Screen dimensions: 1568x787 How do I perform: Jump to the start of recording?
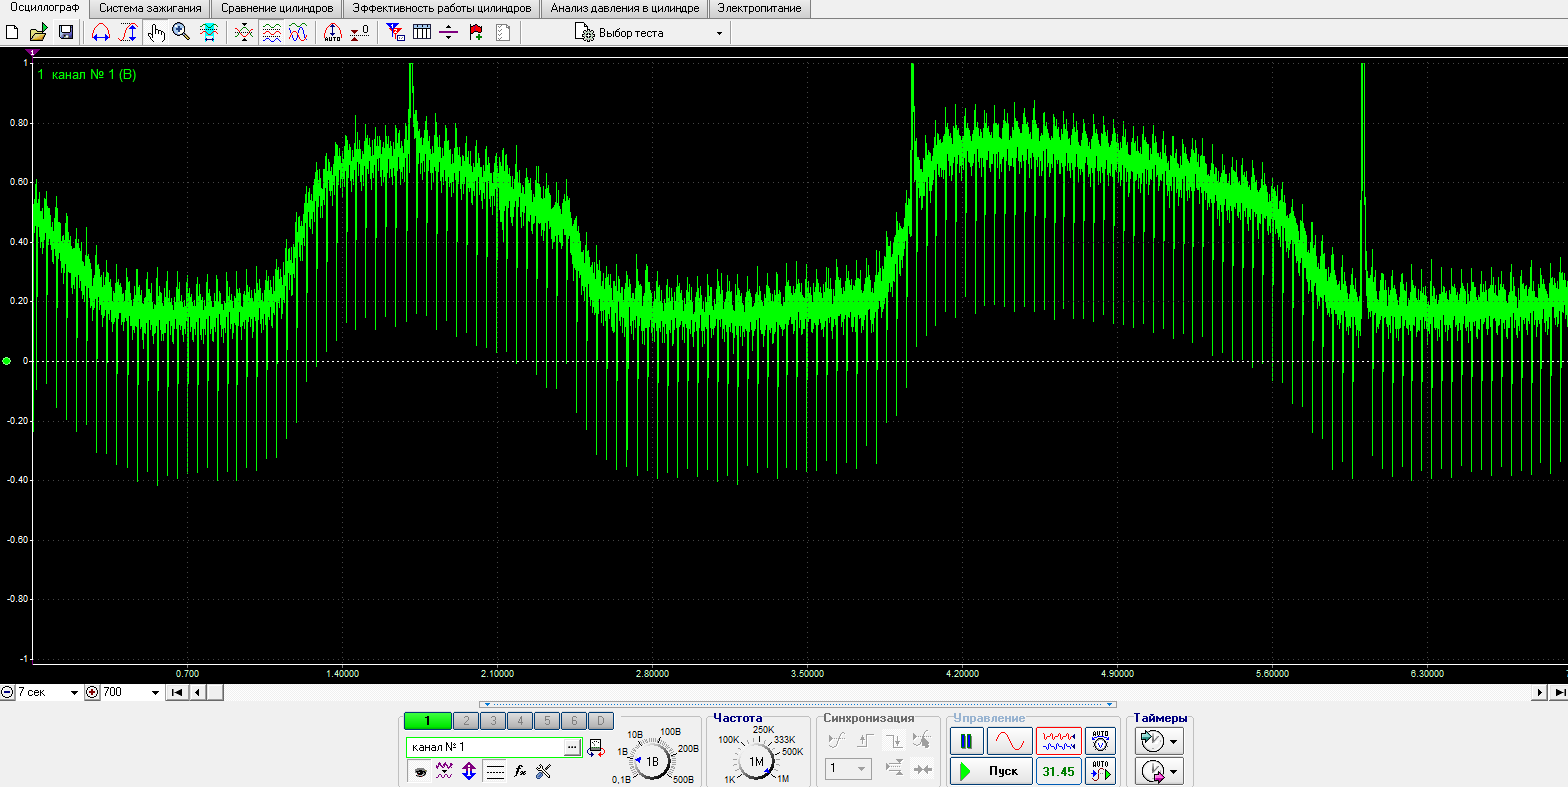click(176, 692)
